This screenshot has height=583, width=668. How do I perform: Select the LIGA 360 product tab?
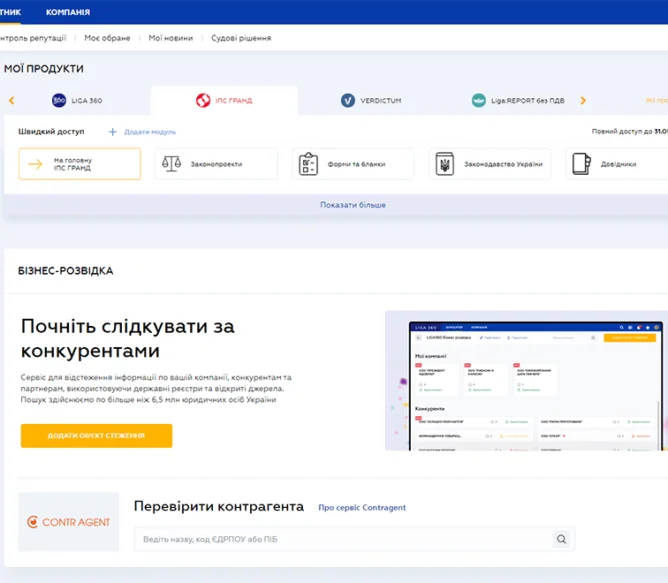point(77,101)
